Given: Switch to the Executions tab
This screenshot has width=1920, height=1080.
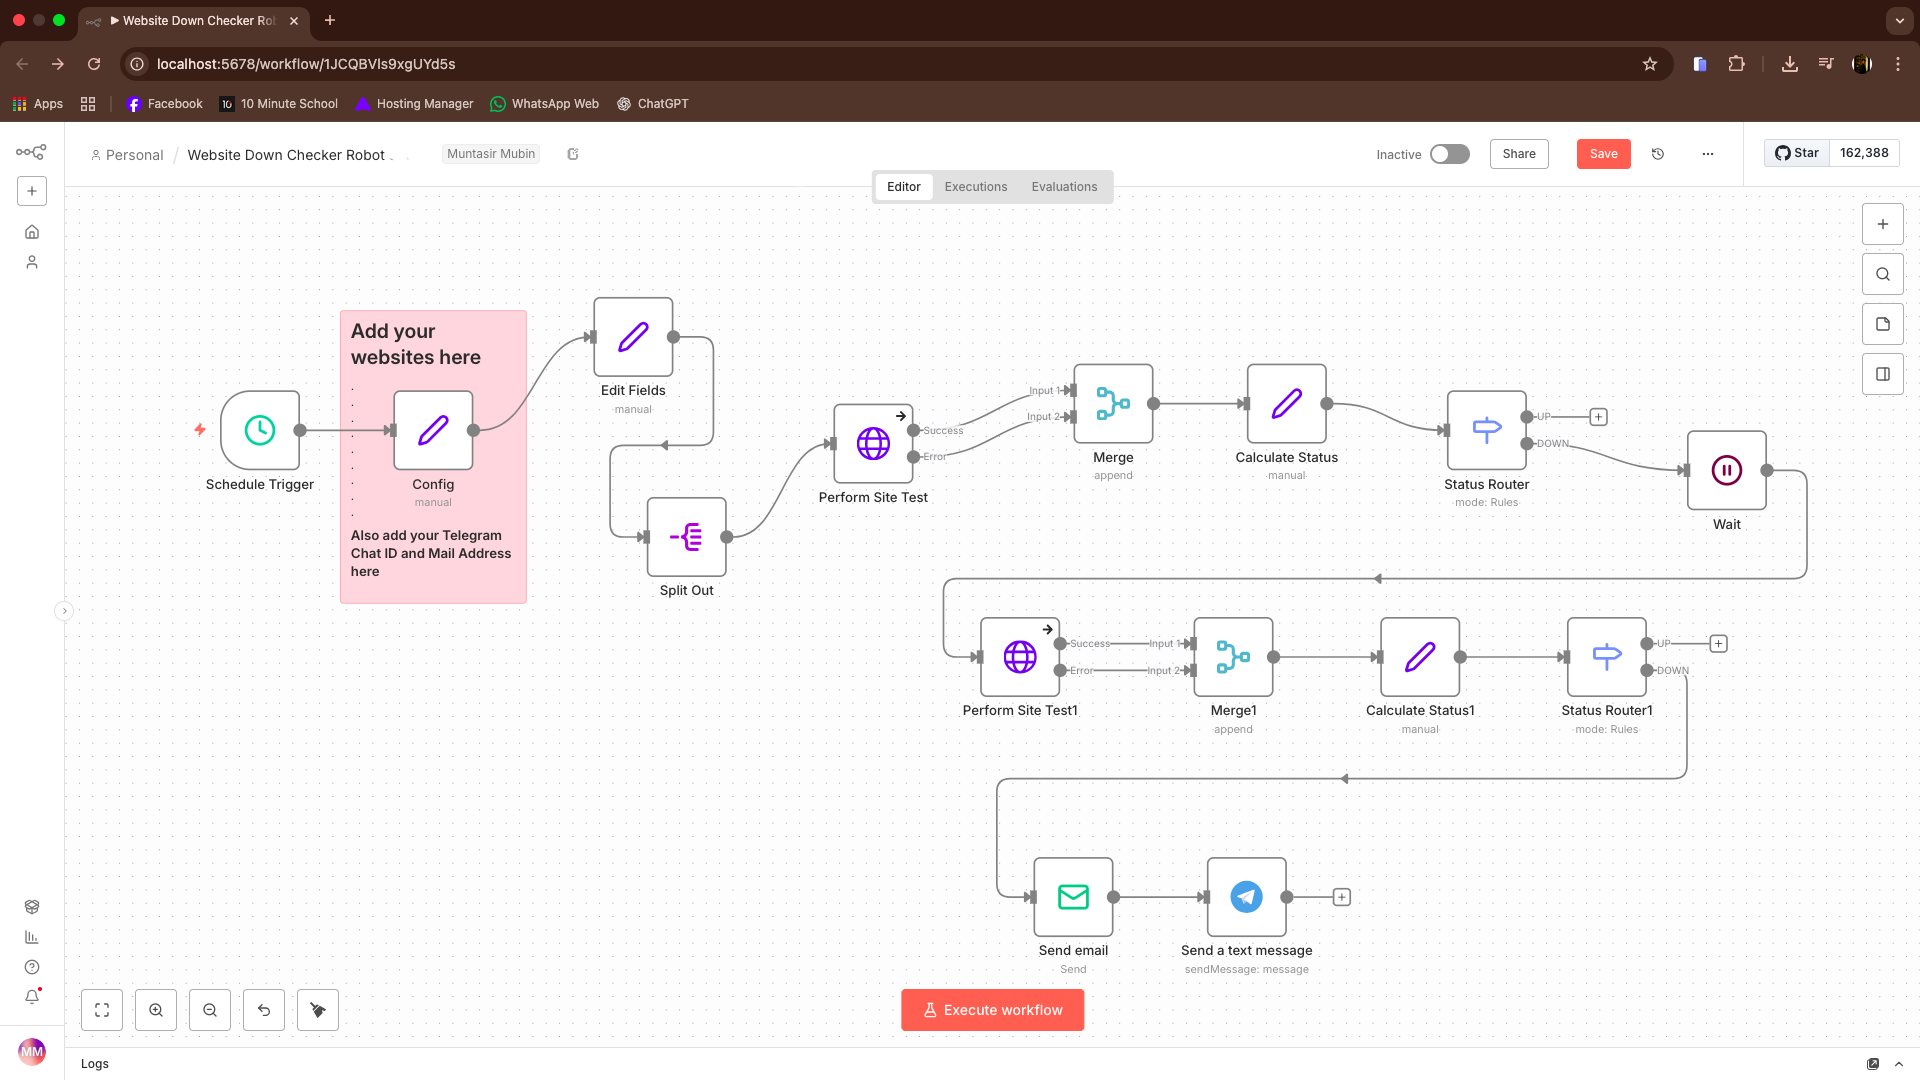Looking at the screenshot, I should [975, 187].
